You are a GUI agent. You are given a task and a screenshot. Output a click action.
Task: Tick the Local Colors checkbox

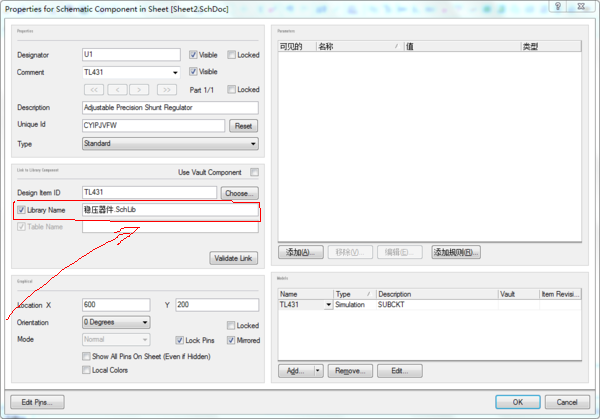click(x=86, y=370)
